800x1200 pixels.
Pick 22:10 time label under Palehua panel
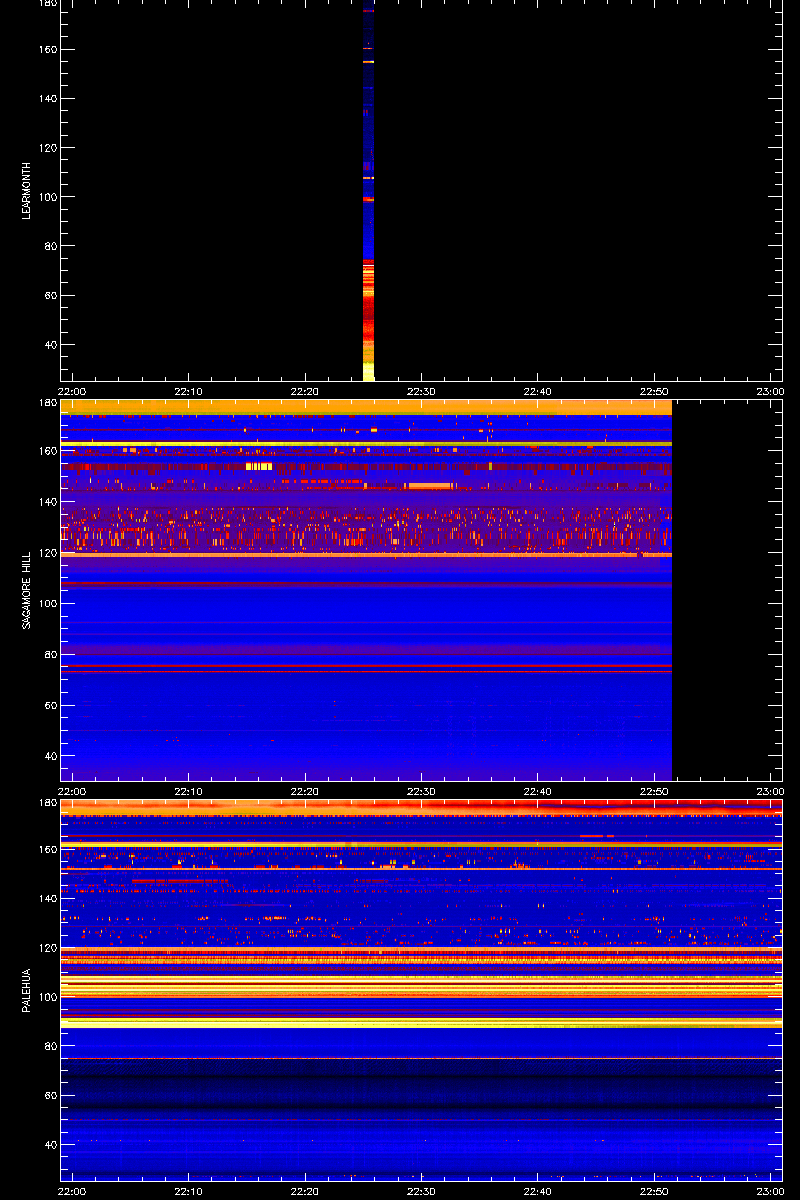point(188,1191)
